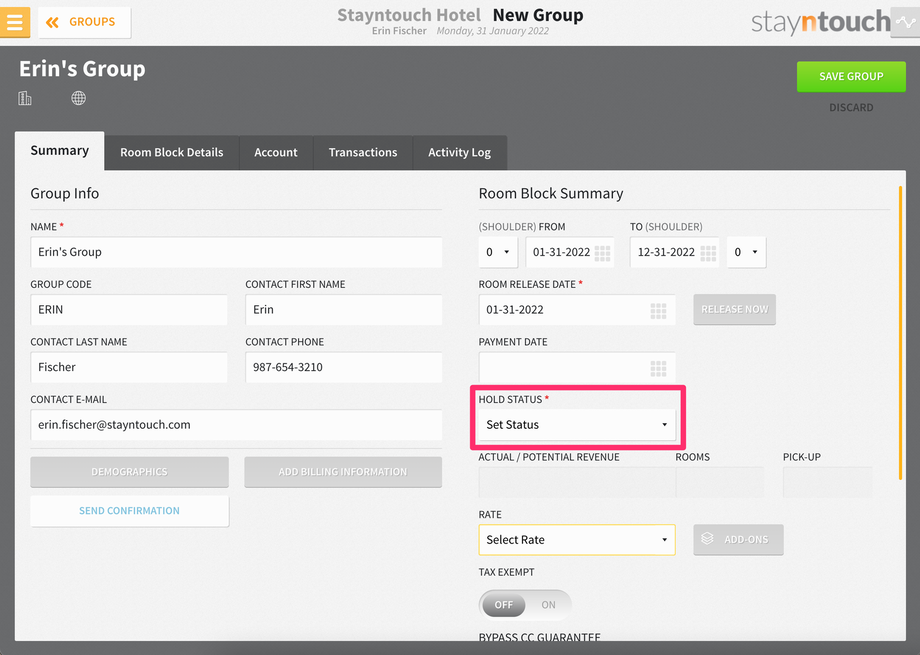Open the Demographics dialog
The height and width of the screenshot is (655, 920).
(x=129, y=472)
